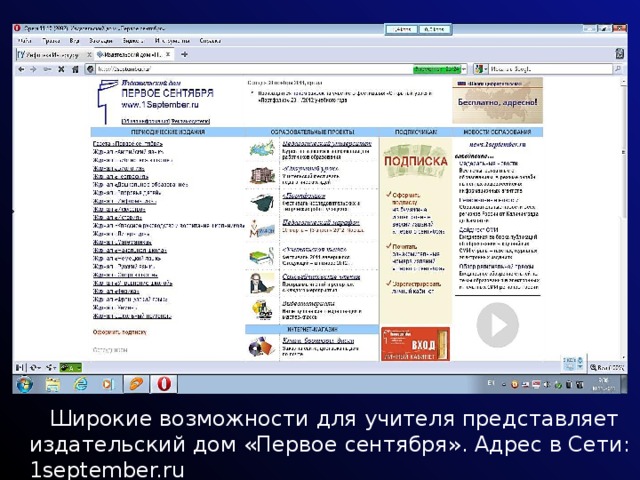Launch Internet Explorer from the taskbar
Screen dimensions: 640x480
point(81,384)
